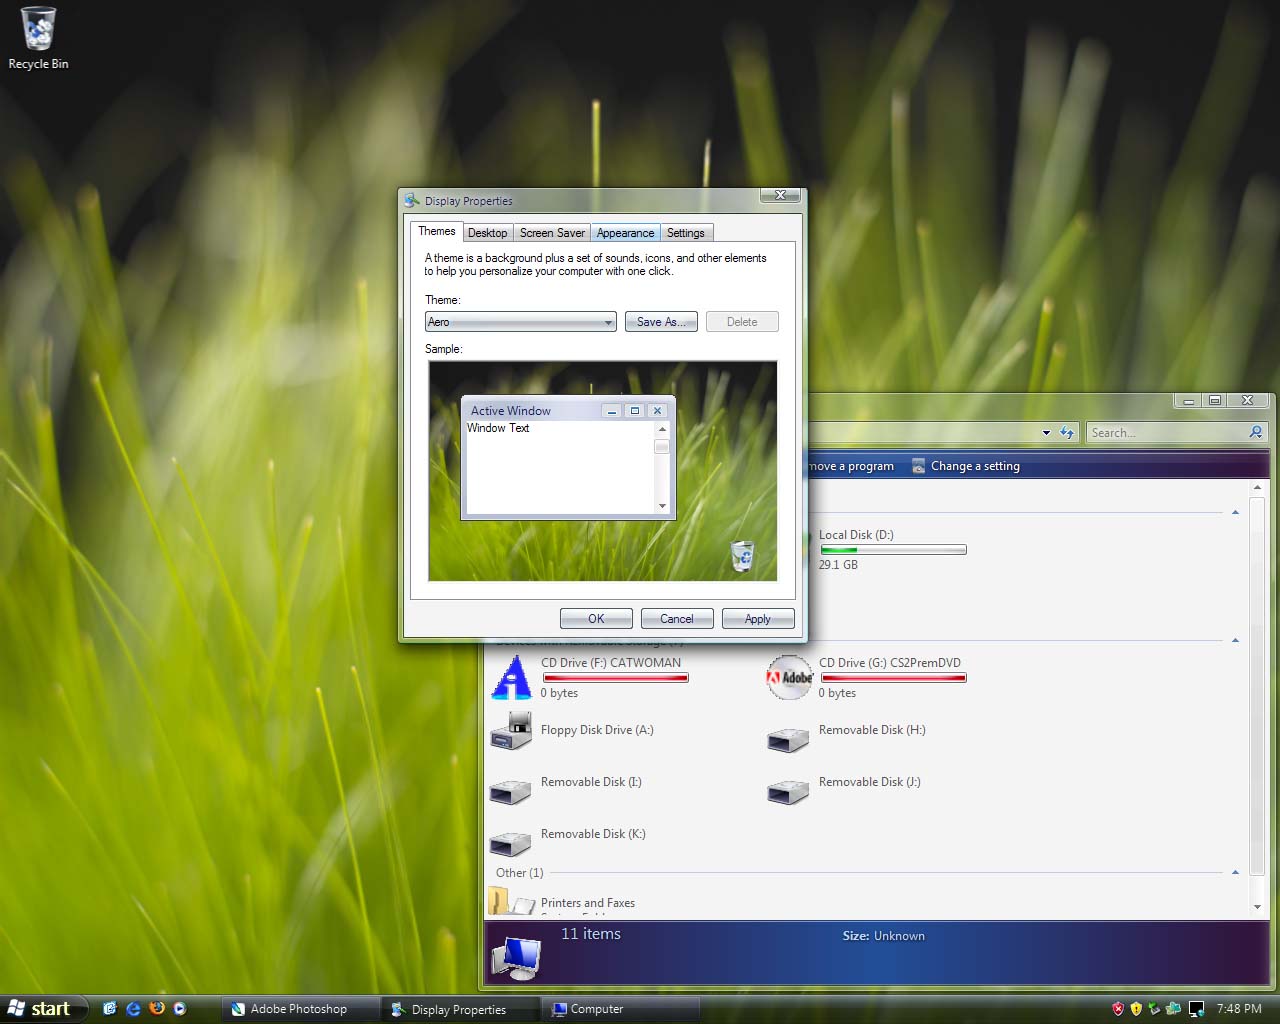Click the Change a setting toolbar link
The image size is (1280, 1024).
(974, 466)
